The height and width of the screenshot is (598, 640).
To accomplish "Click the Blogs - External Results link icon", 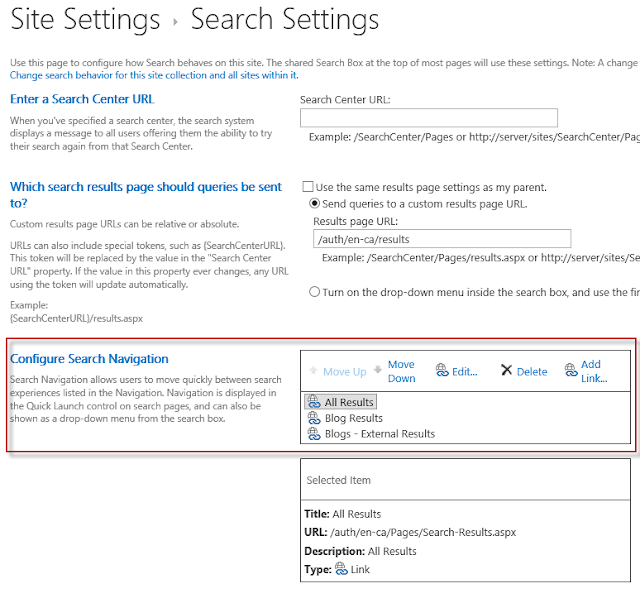I will coord(314,433).
